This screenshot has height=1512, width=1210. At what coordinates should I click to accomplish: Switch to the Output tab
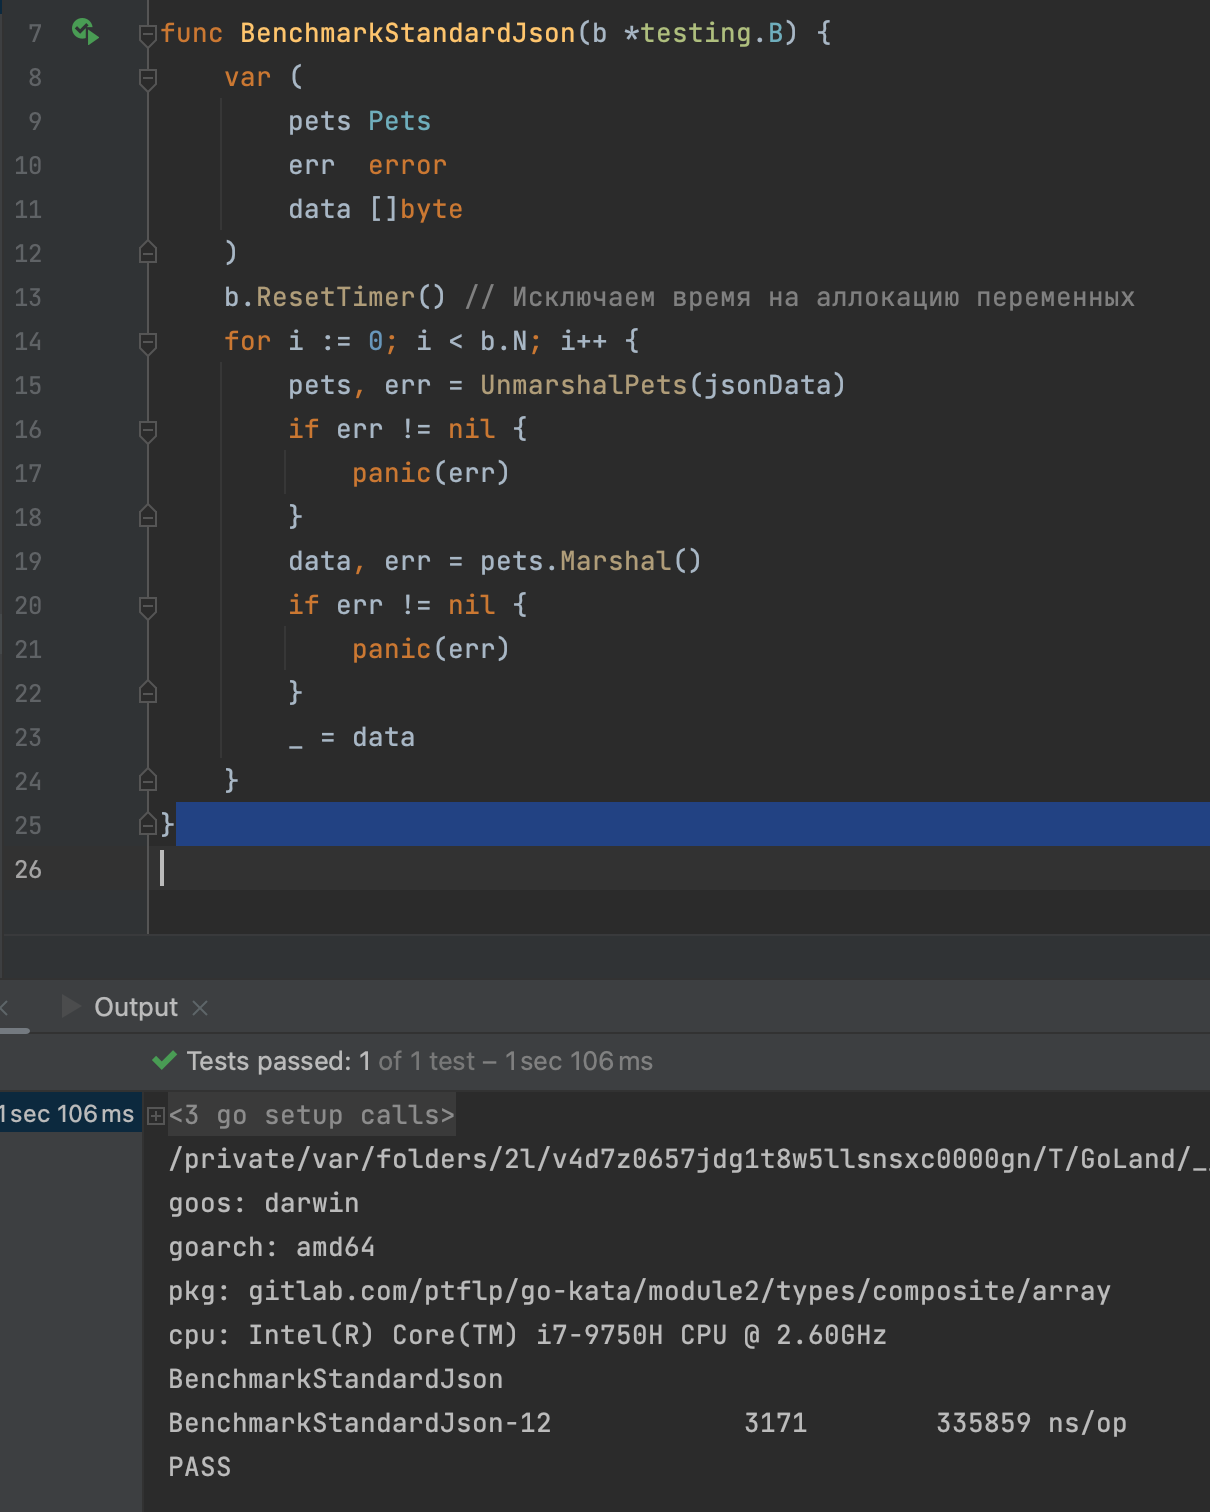pos(135,1007)
